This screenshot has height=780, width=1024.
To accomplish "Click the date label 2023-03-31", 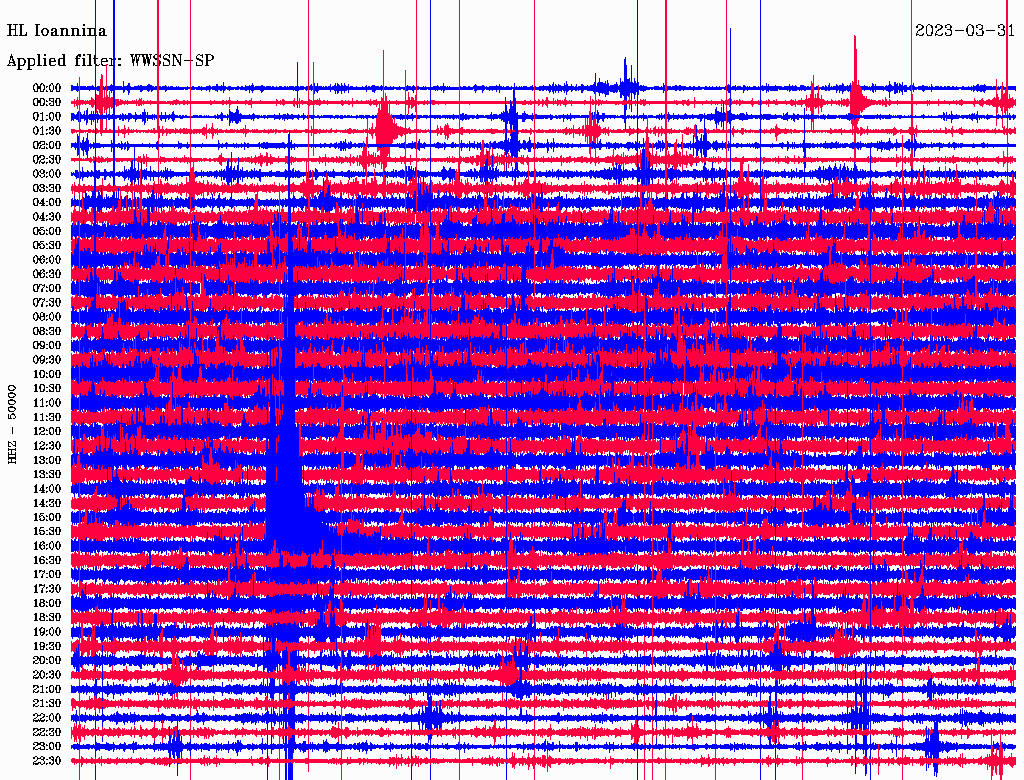I will pos(965,31).
